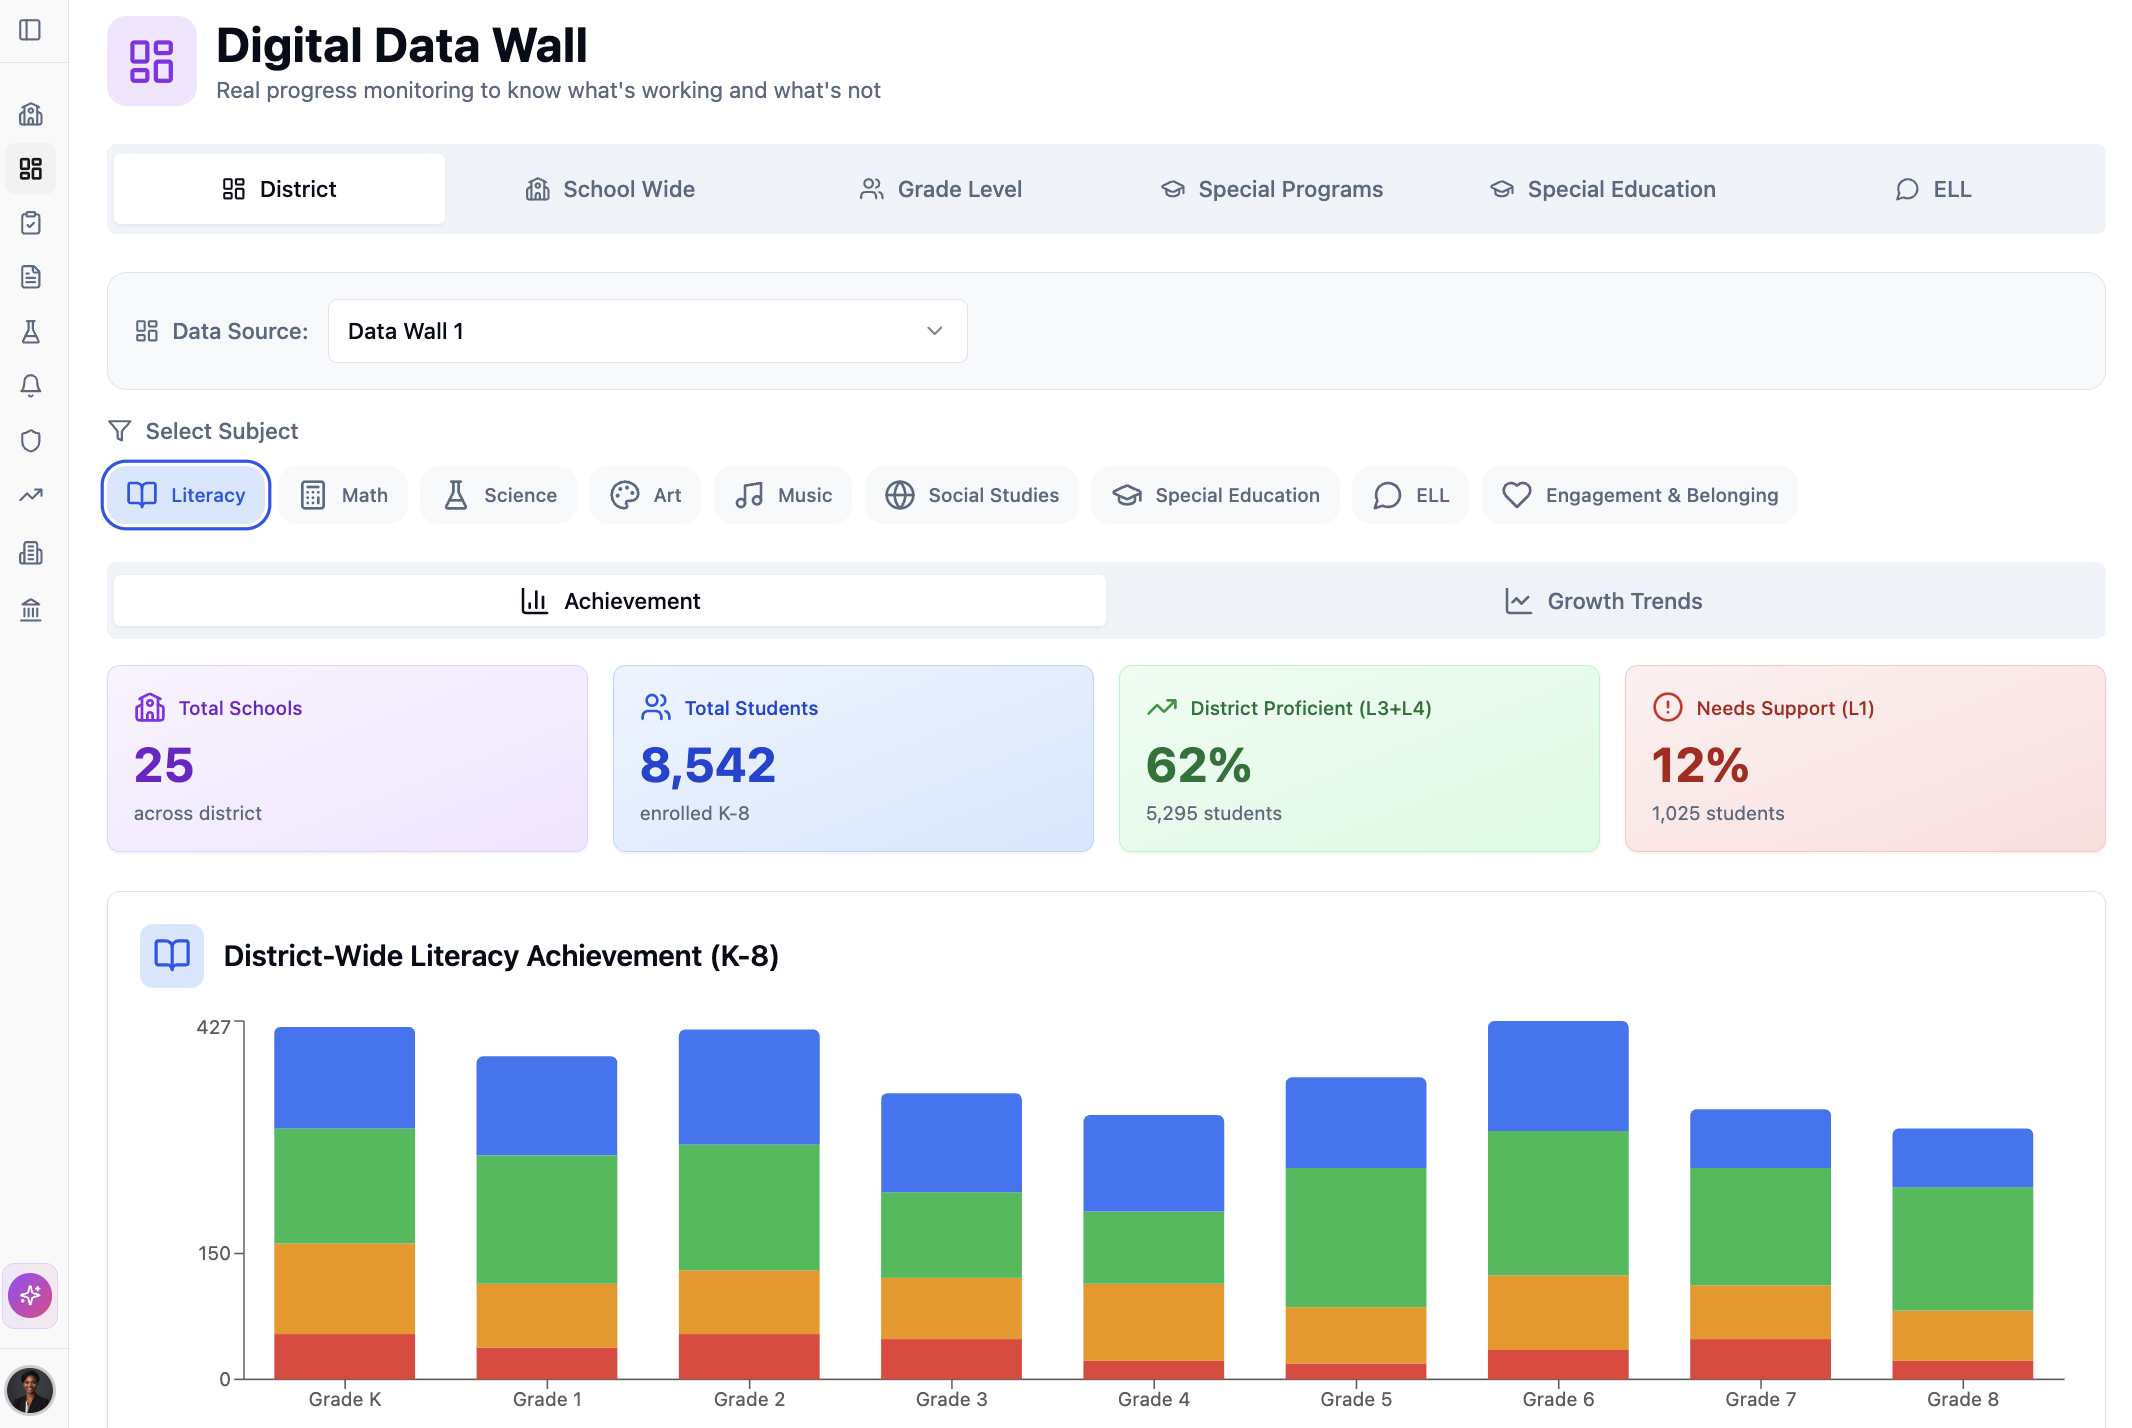
Task: Select the clipboard tasks icon in the sidebar
Action: point(31,223)
